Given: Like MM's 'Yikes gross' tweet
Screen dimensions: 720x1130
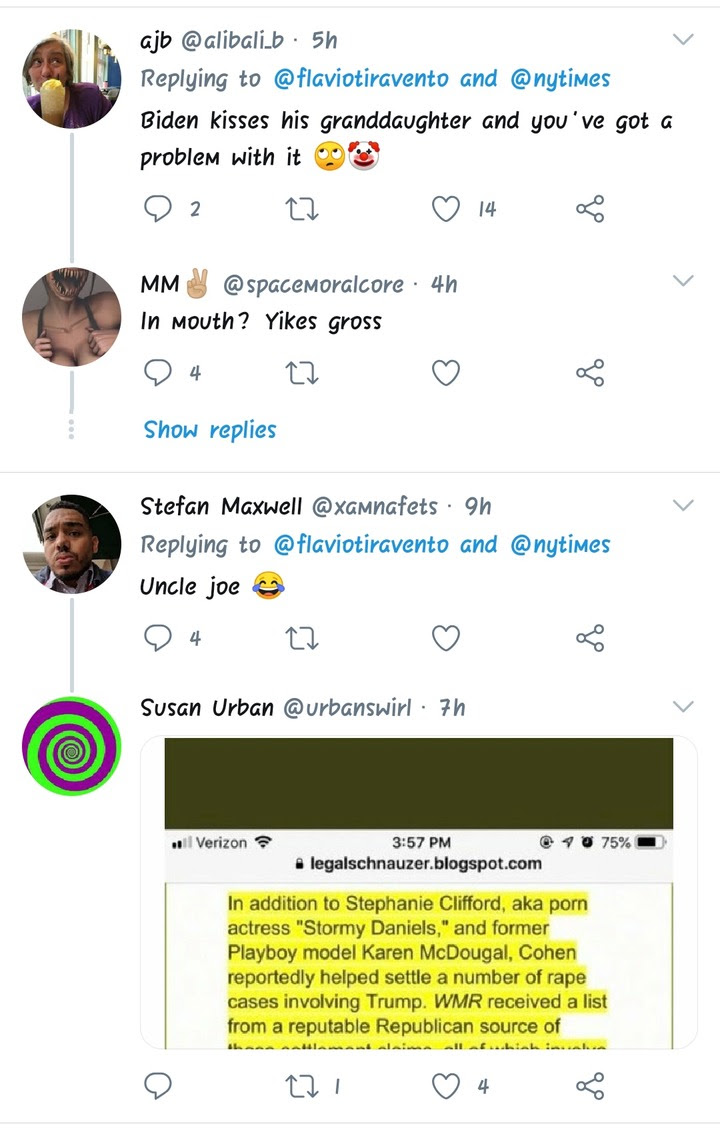Looking at the screenshot, I should point(446,373).
